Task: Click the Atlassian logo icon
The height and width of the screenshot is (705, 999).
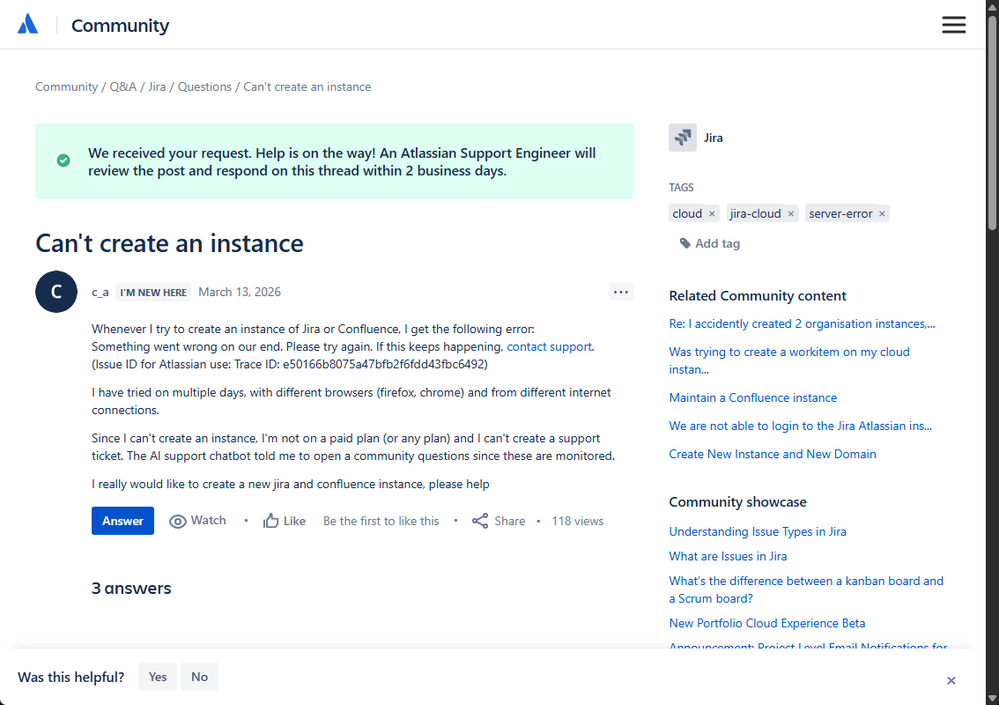Action: [27, 24]
